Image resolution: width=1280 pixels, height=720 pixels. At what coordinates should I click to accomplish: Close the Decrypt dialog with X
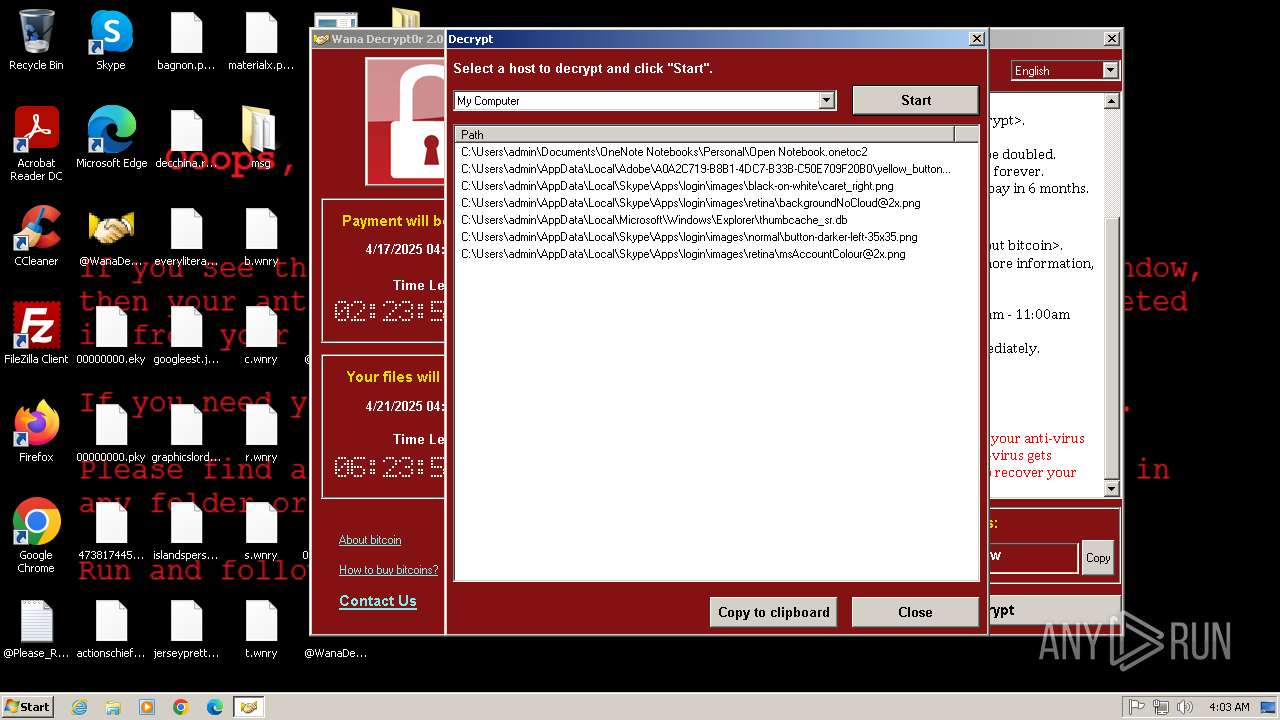point(976,39)
